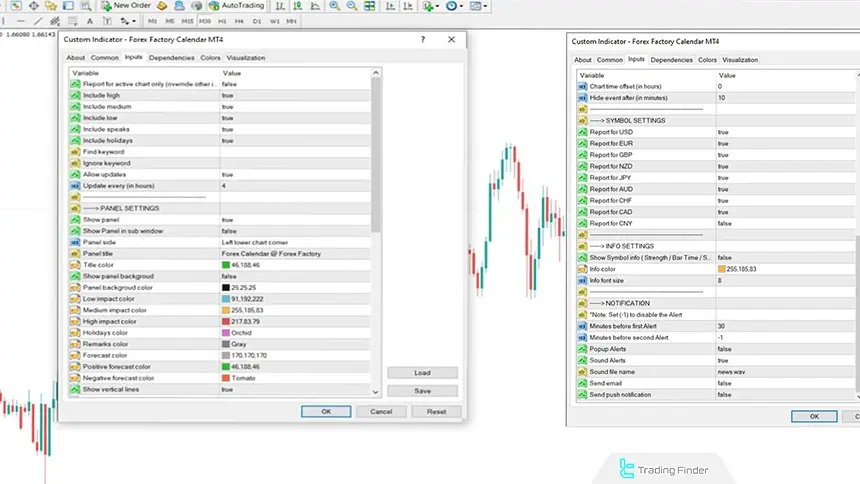
Task: Select the text 'A' drawing tool
Action: pos(90,21)
